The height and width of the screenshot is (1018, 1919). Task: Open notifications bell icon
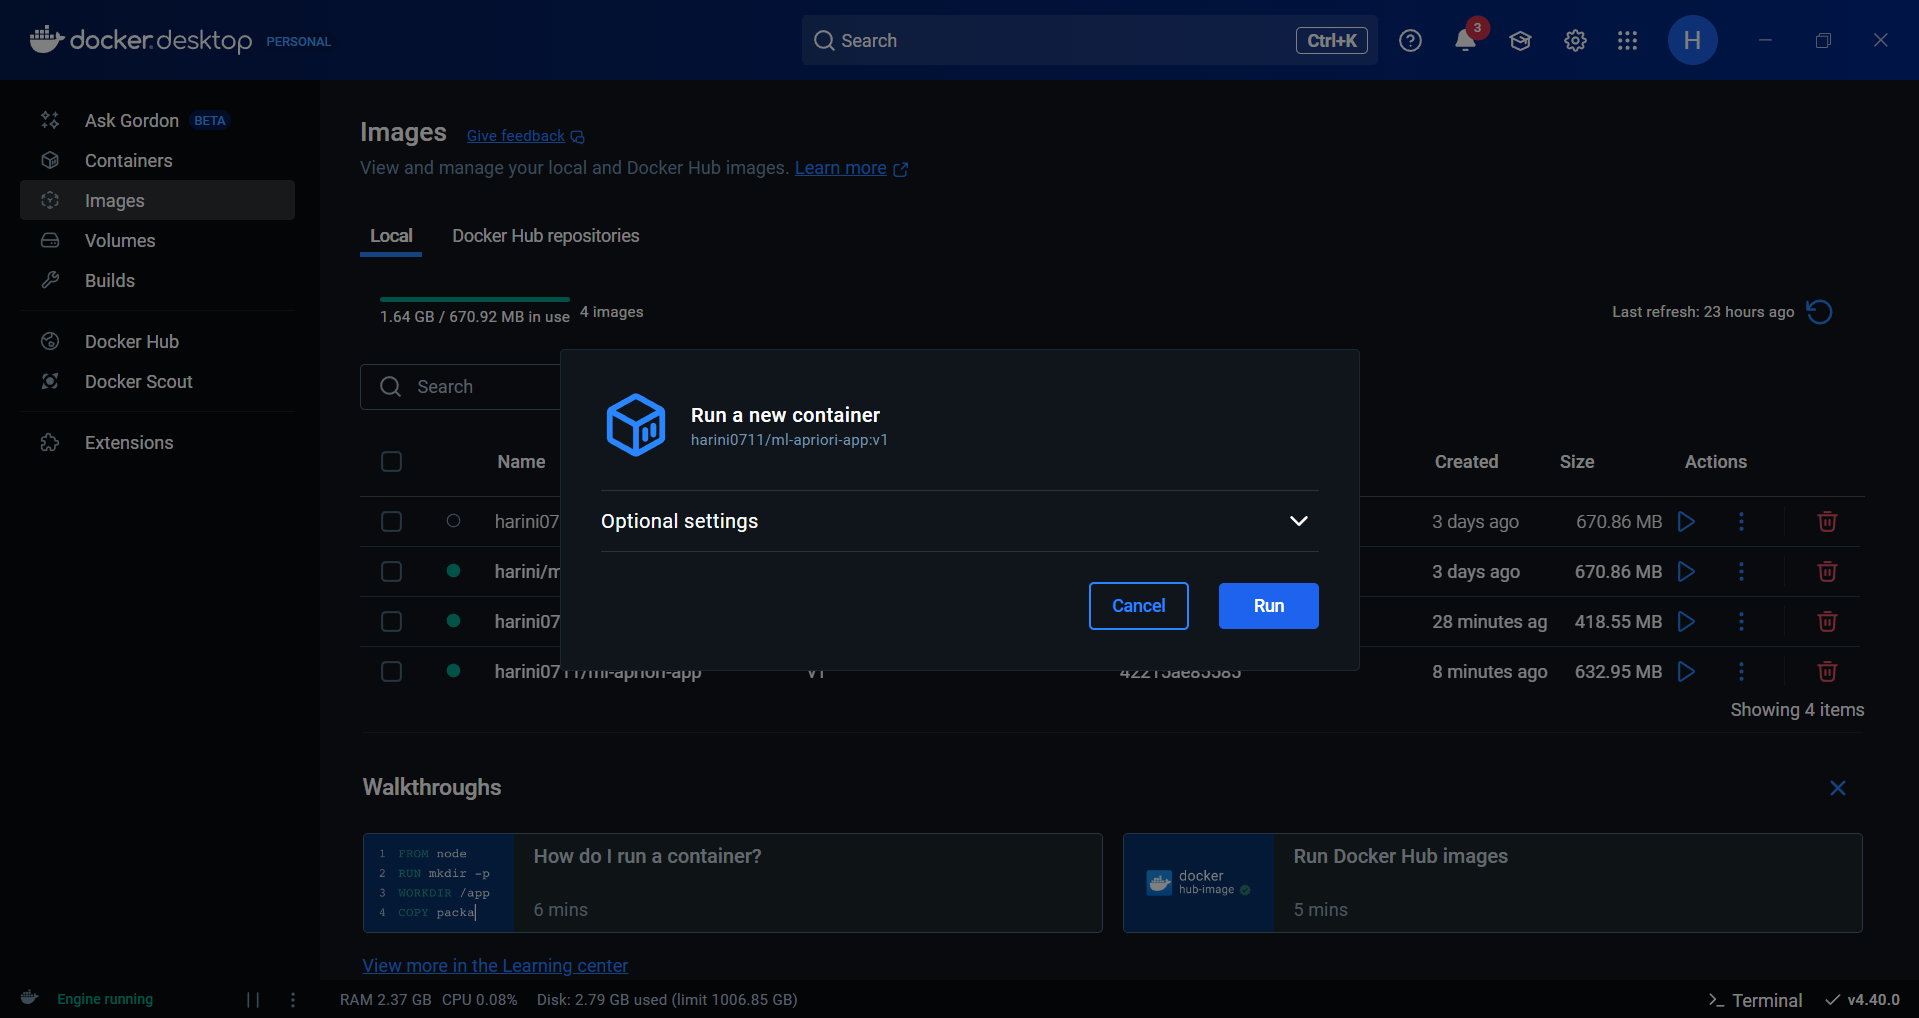point(1465,40)
